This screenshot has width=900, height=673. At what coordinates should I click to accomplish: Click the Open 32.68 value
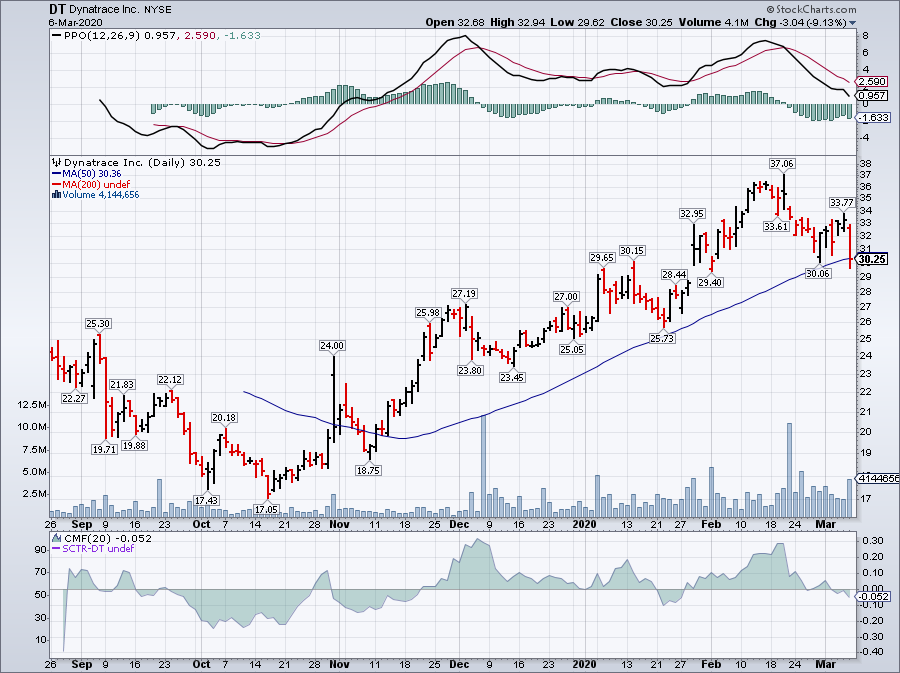click(x=455, y=22)
